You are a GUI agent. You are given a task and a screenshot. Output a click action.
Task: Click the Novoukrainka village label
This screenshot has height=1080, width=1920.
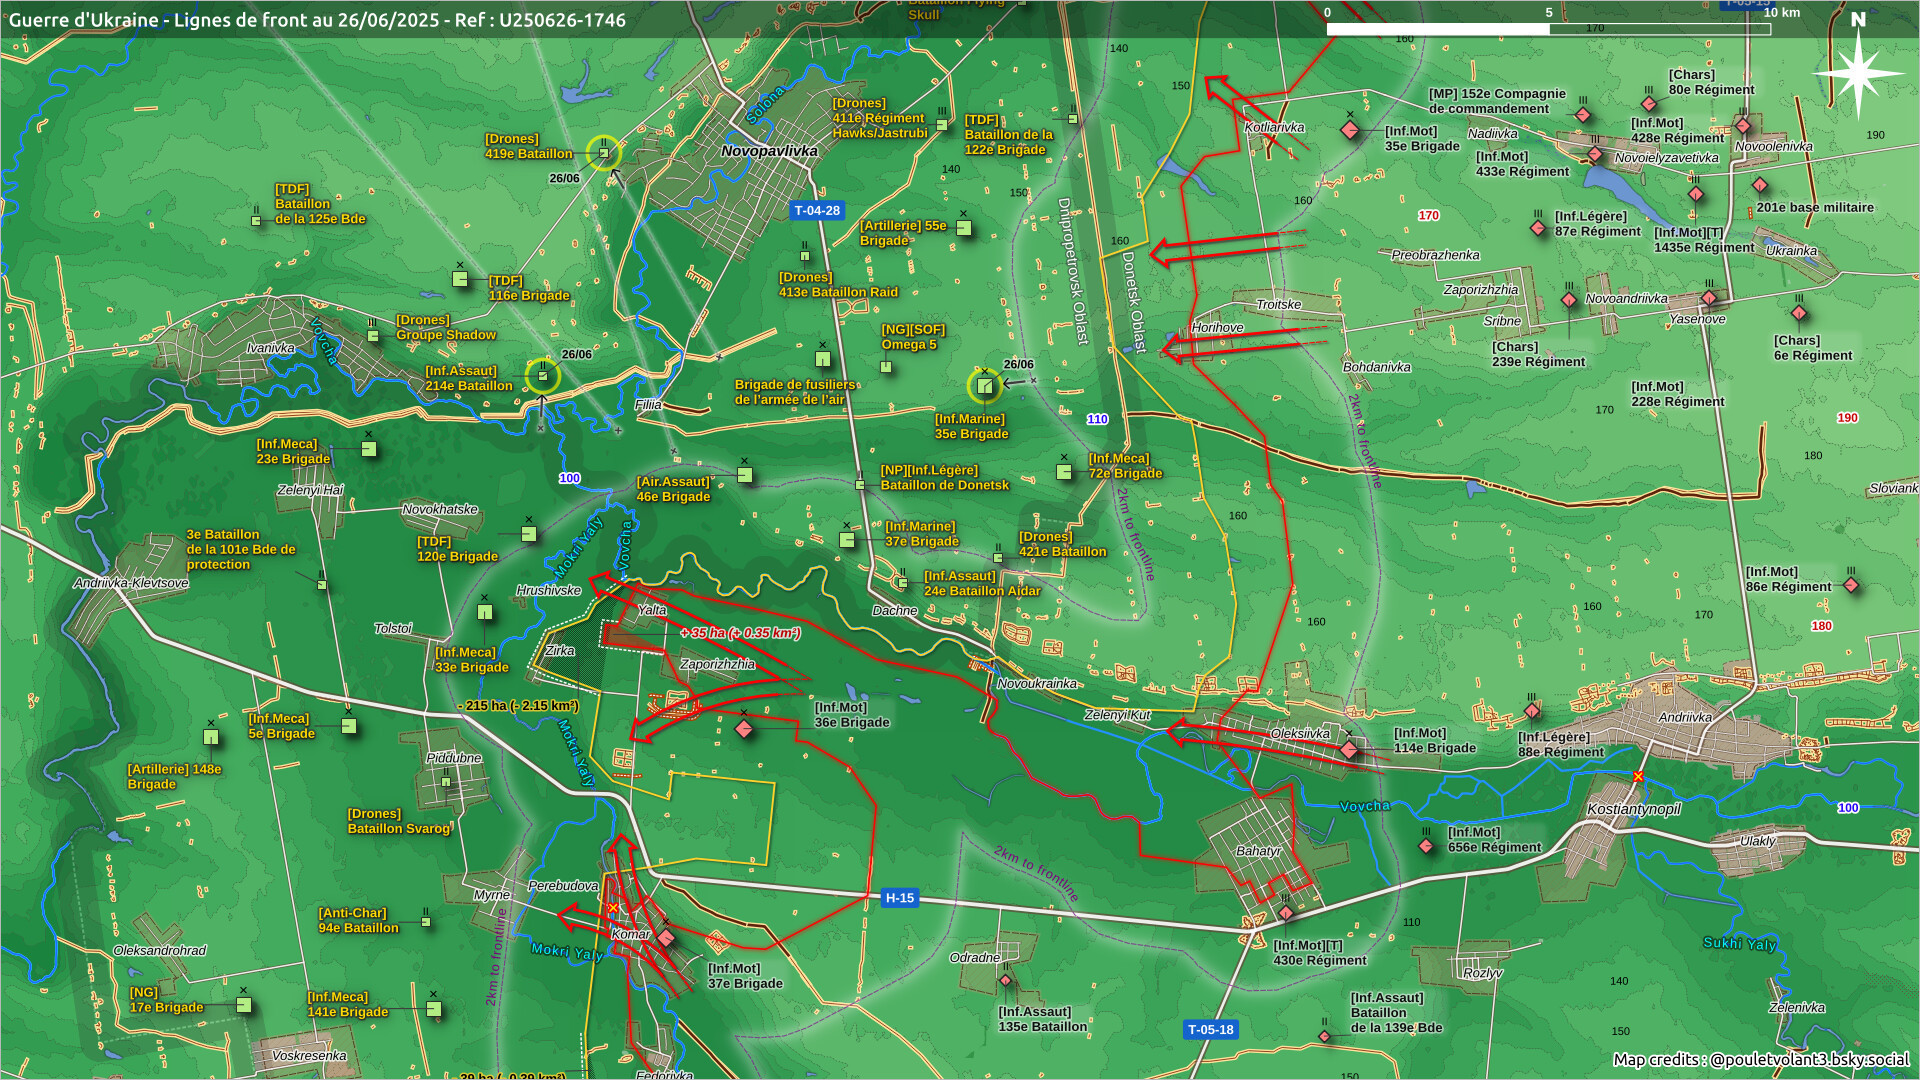click(x=1037, y=683)
